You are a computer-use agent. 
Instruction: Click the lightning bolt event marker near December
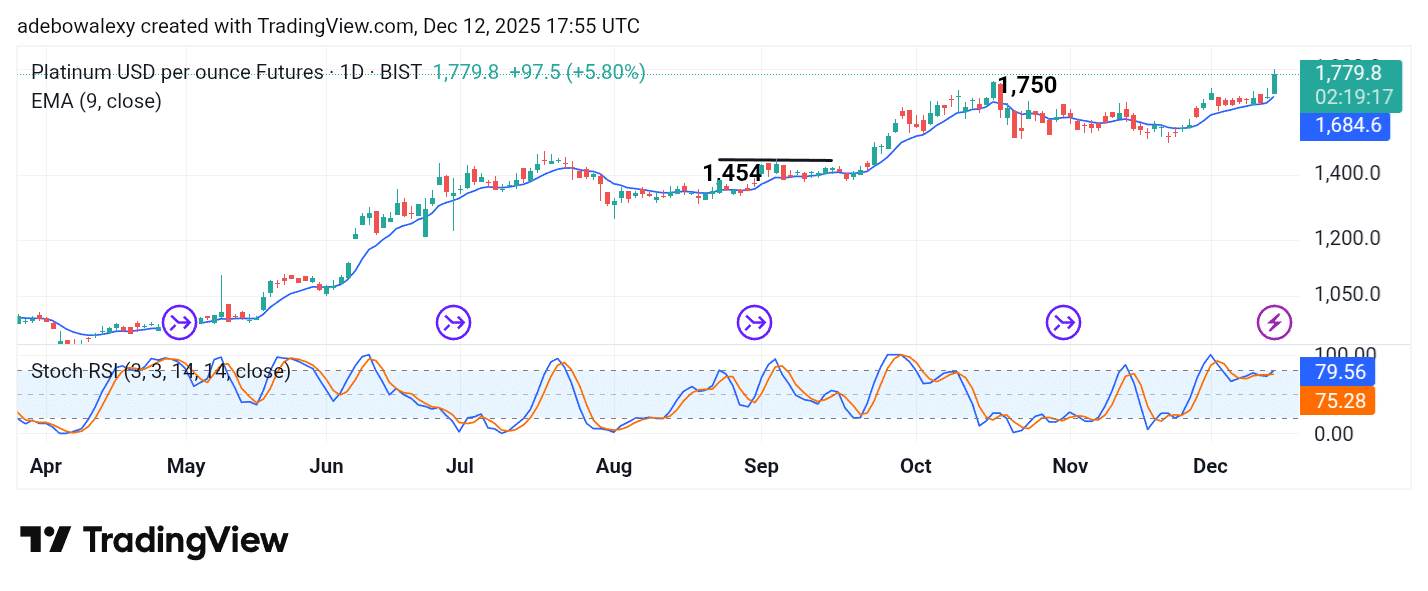pos(1274,322)
